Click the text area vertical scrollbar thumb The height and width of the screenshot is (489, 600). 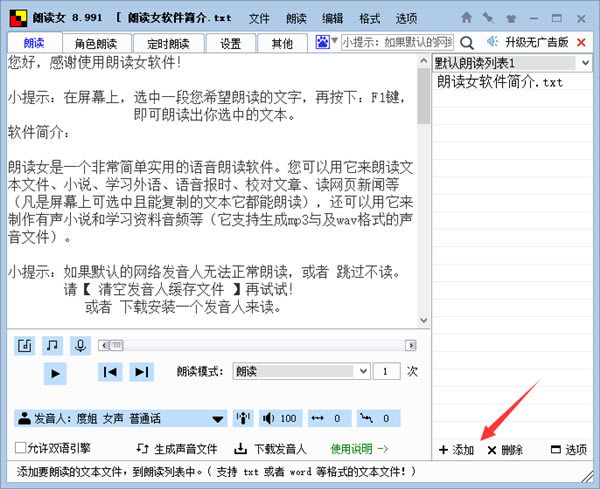424,96
